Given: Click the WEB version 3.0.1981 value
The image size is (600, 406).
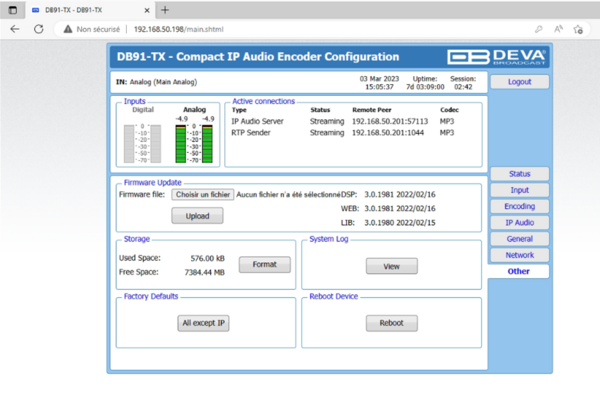Looking at the screenshot, I should point(399,209).
